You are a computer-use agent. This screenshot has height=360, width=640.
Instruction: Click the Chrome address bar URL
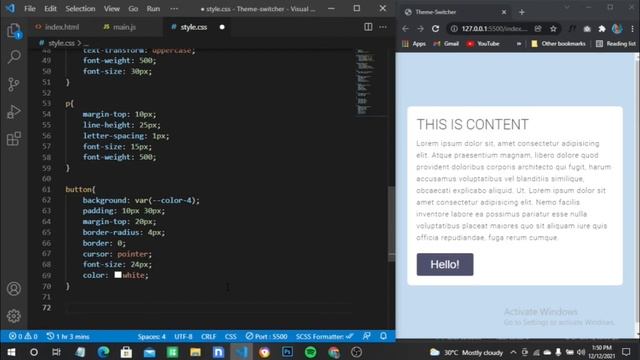[x=494, y=29]
